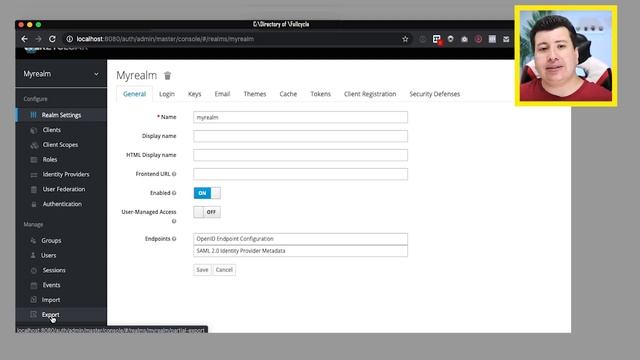Viewport: 640px width, 360px height.
Task: Open the Login tab
Action: click(167, 94)
